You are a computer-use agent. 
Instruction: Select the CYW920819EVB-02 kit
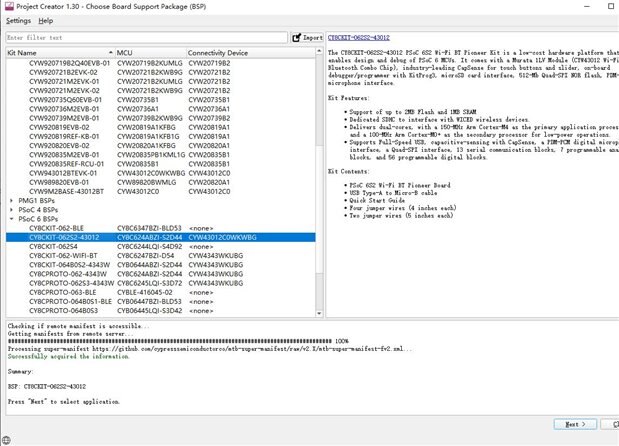(x=59, y=127)
